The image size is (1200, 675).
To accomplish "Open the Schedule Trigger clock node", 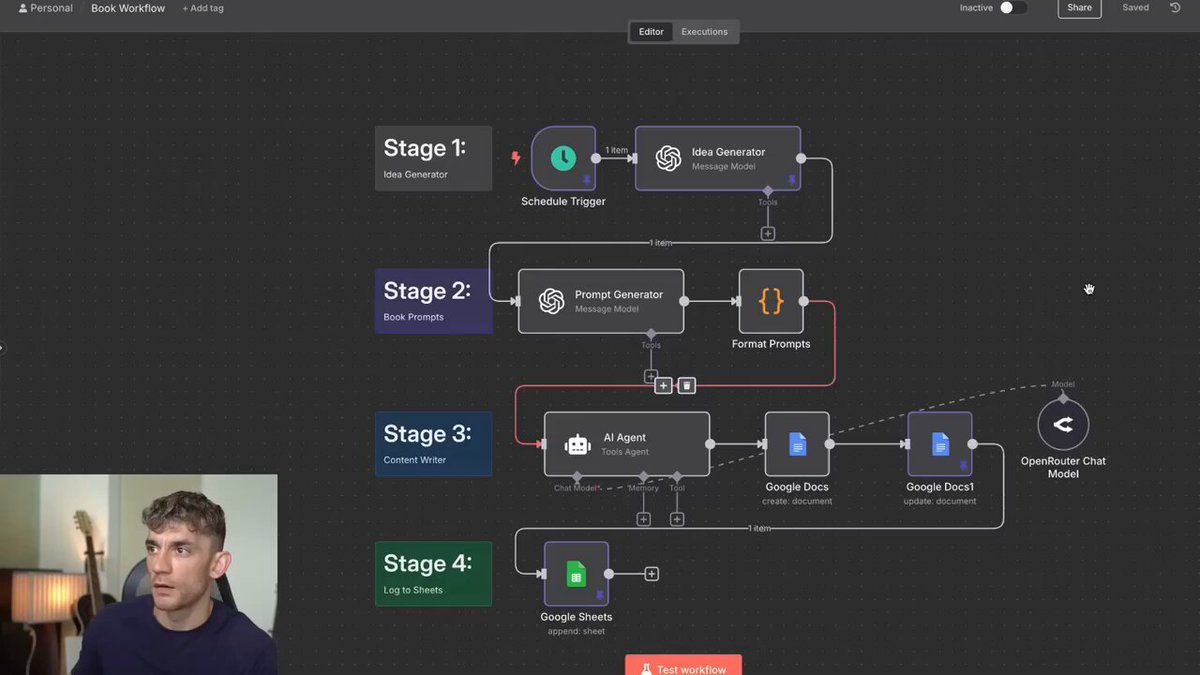I will 563,158.
